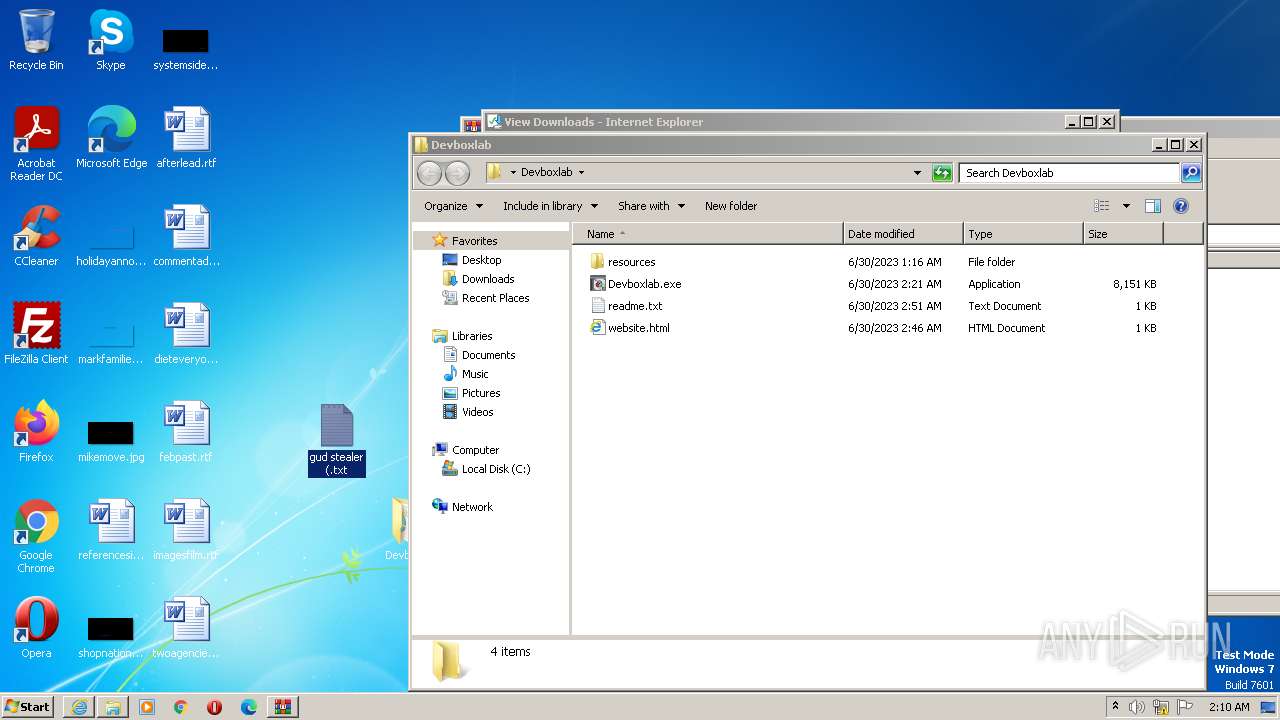This screenshot has height=720, width=1280.
Task: Click the New folder button
Action: coord(731,206)
